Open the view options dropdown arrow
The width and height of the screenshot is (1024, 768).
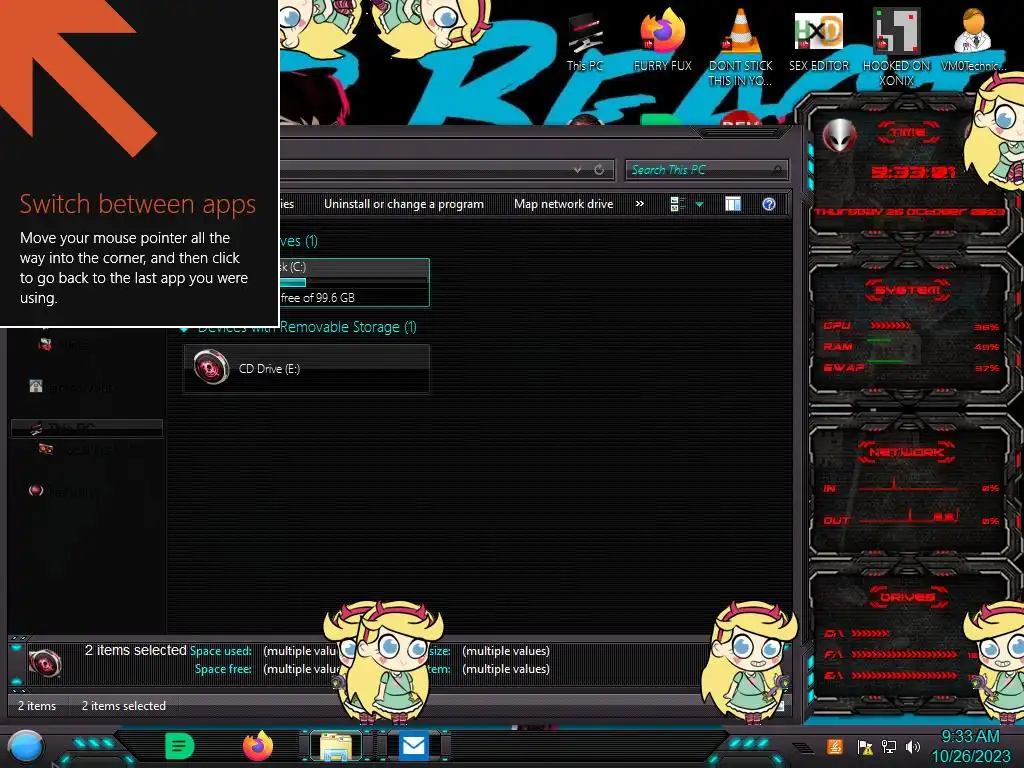click(x=699, y=205)
